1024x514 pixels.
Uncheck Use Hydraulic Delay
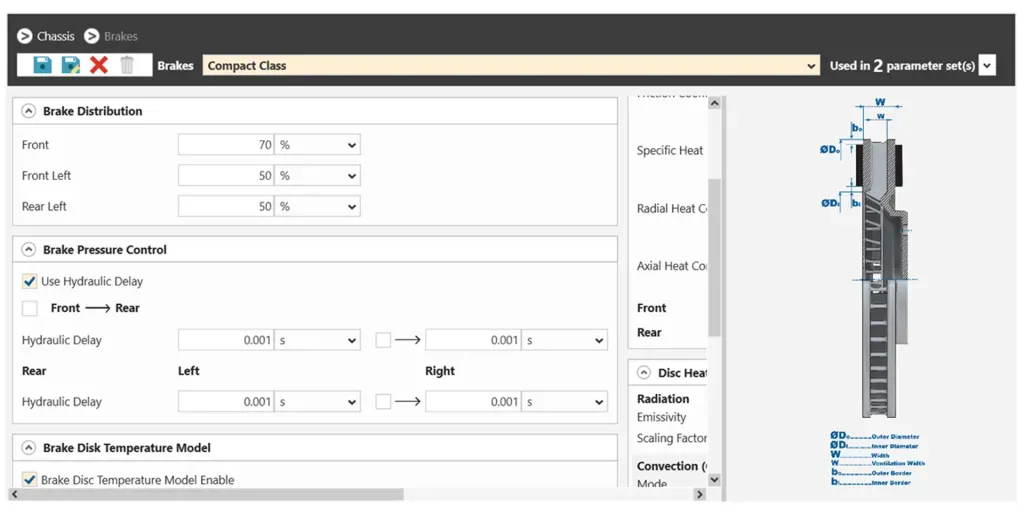(29, 281)
